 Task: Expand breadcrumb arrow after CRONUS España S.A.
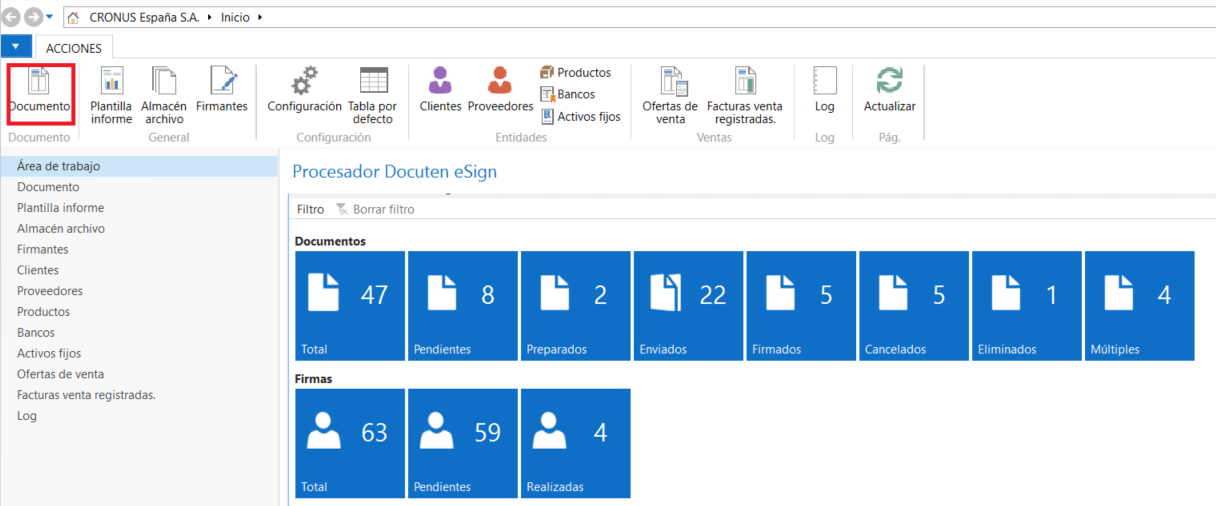210,18
